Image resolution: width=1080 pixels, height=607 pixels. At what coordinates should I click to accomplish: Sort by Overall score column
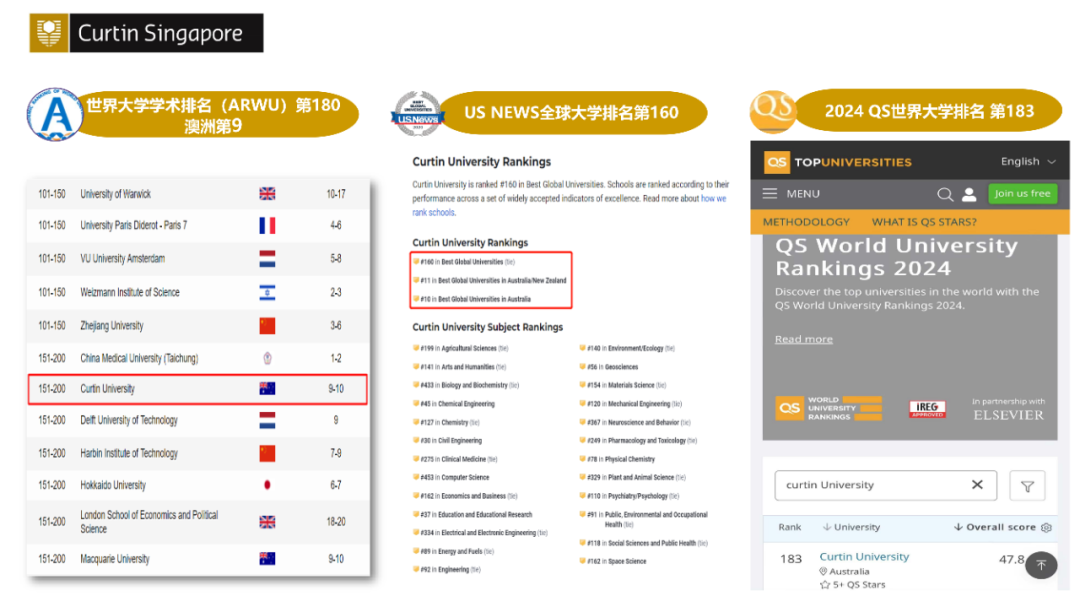pos(995,527)
